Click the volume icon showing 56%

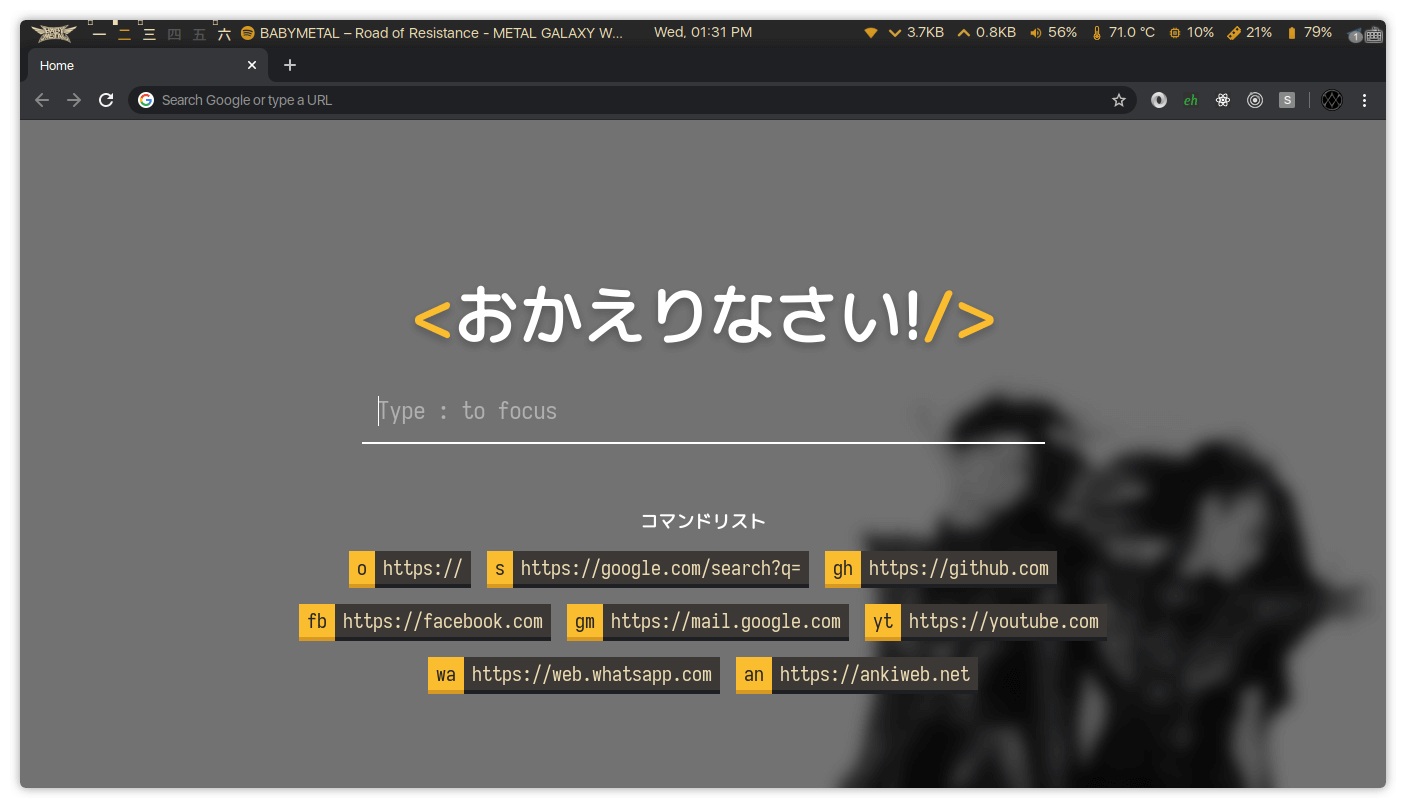1035,32
